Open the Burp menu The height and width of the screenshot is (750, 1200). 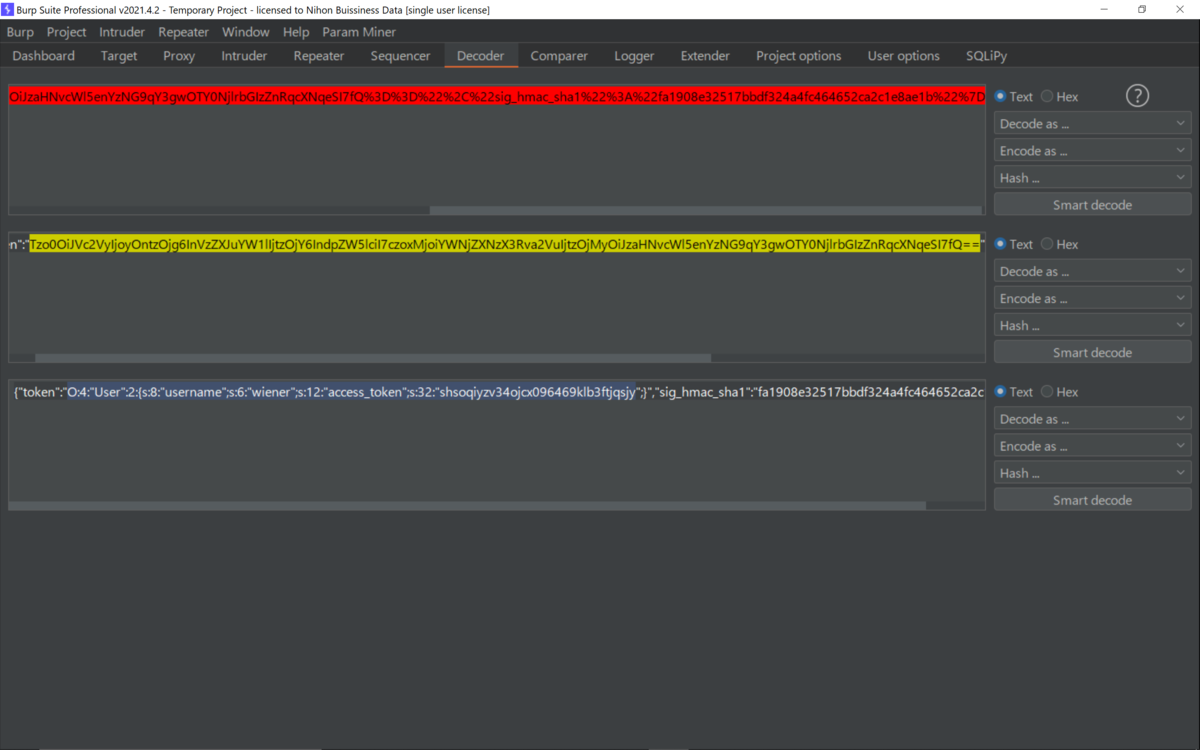[20, 32]
